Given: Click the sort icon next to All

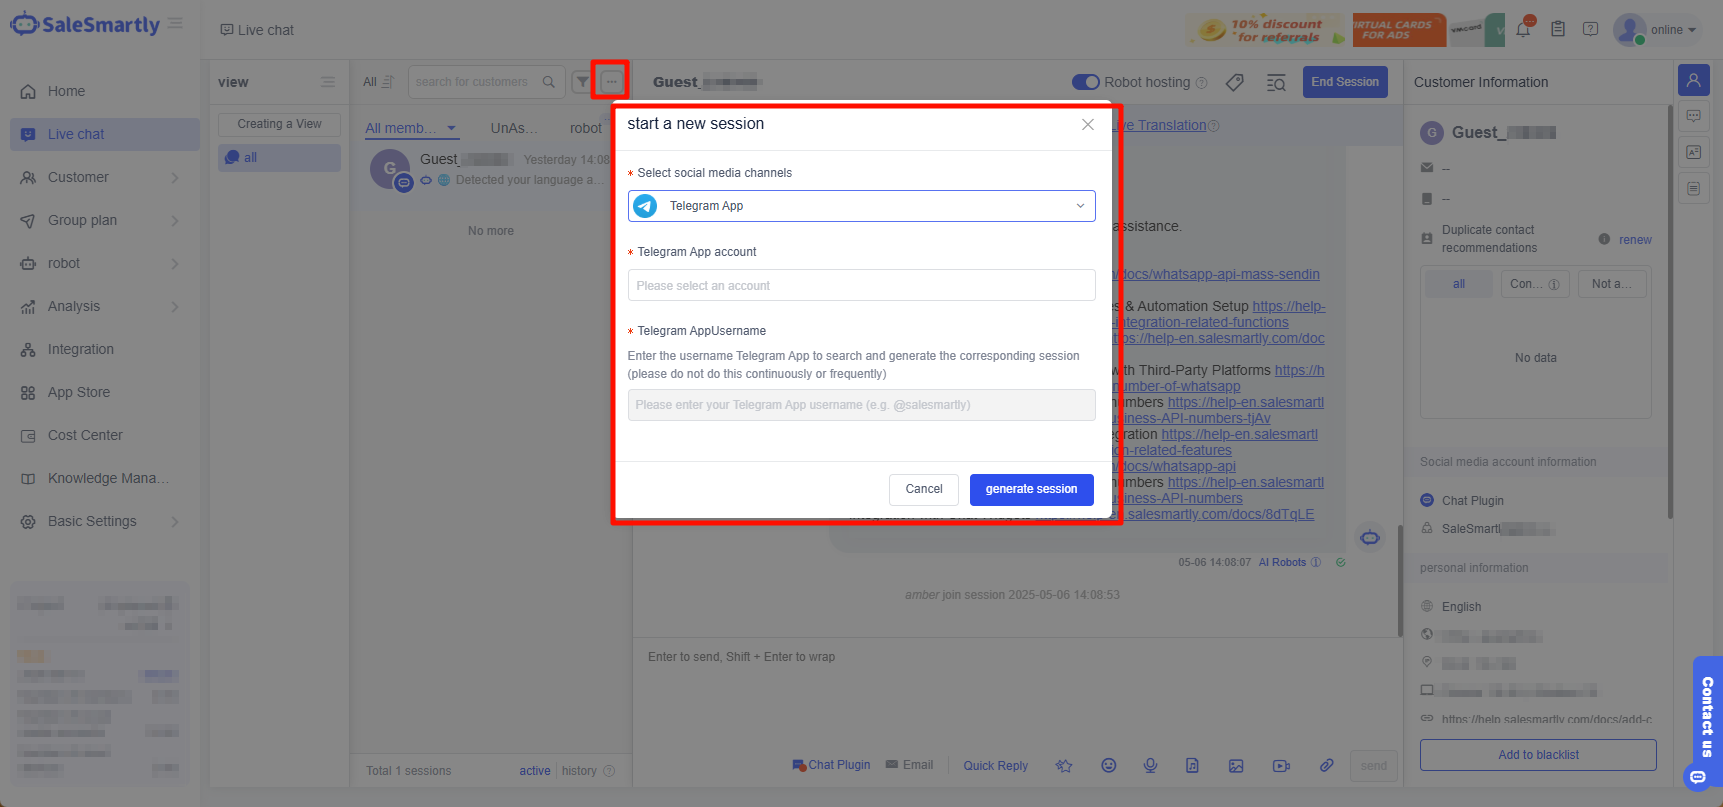Looking at the screenshot, I should (388, 82).
